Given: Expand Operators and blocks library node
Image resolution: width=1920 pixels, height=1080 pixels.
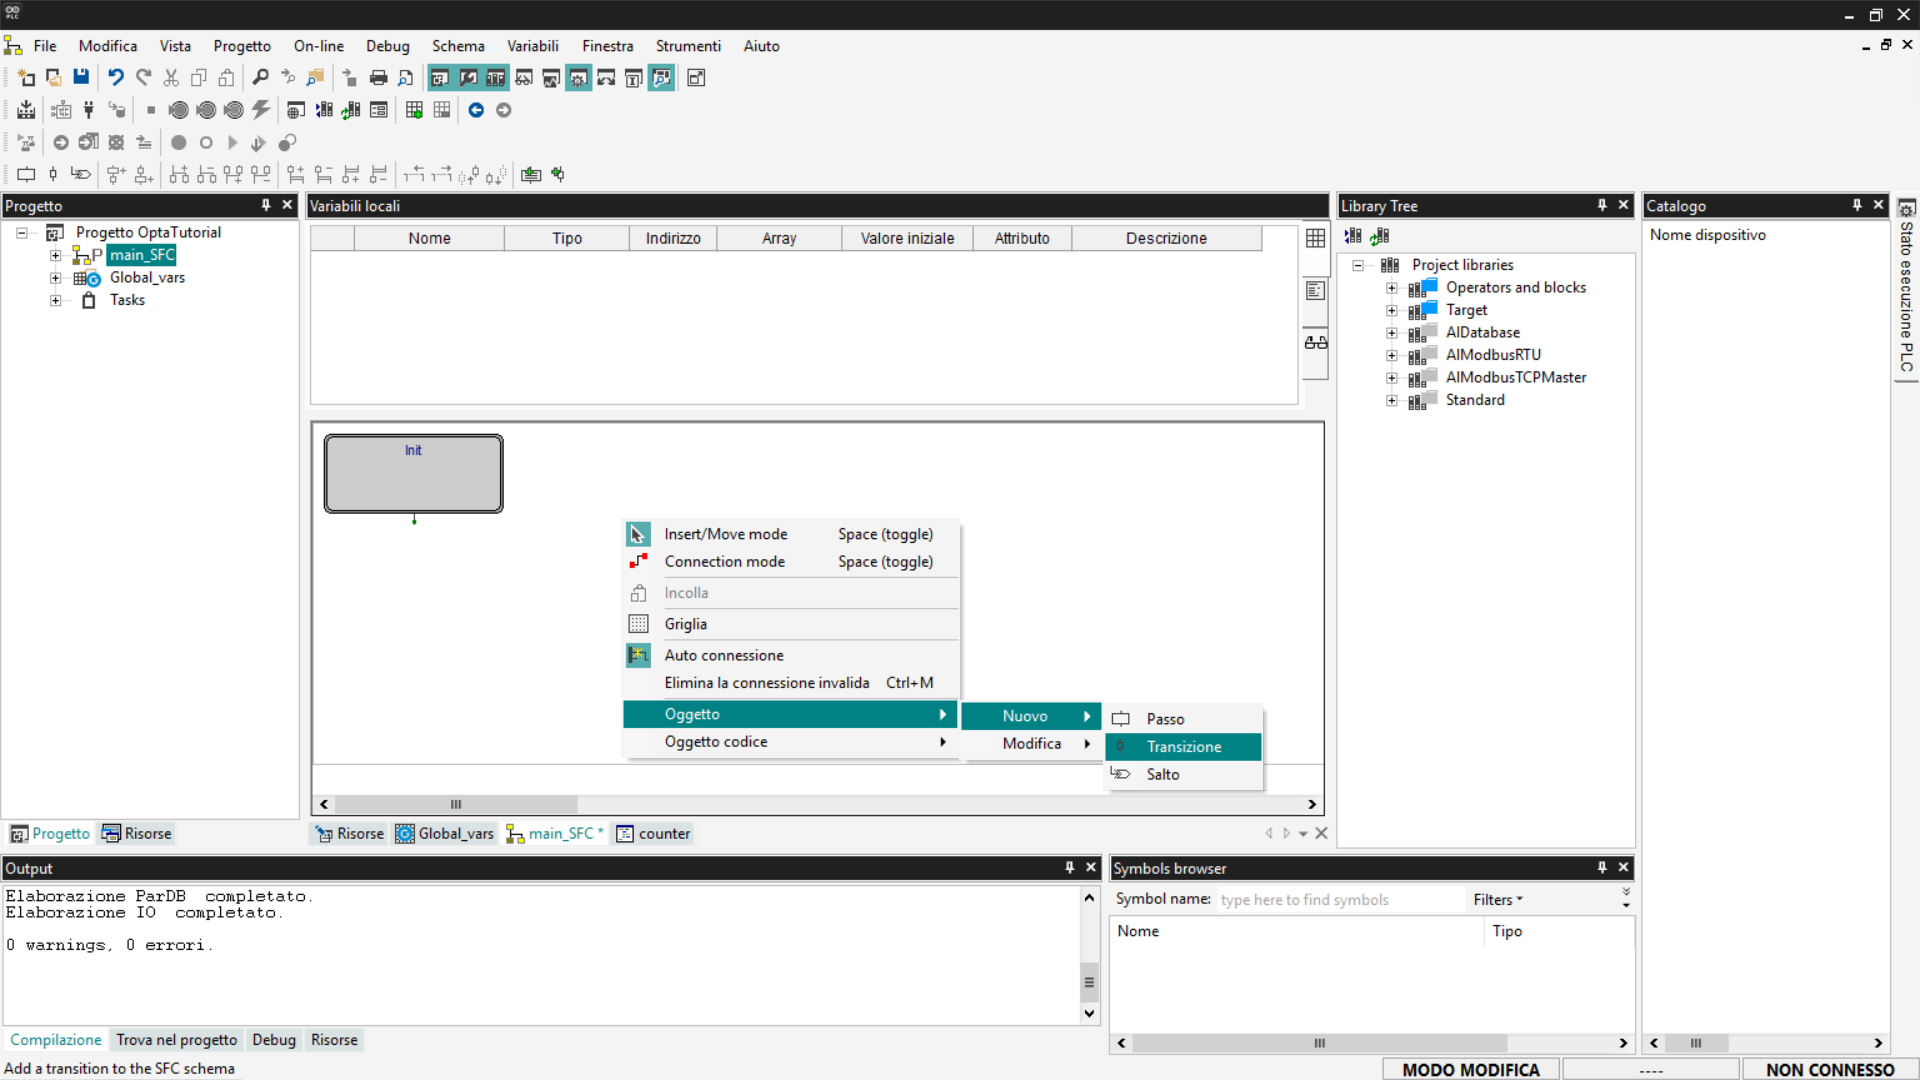Looking at the screenshot, I should click(x=1391, y=288).
